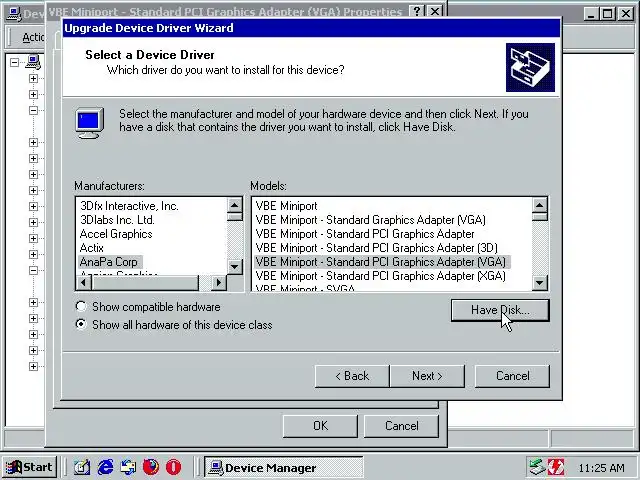The width and height of the screenshot is (640, 480).
Task: Select manufacturer Accel Graphics
Action: [116, 234]
